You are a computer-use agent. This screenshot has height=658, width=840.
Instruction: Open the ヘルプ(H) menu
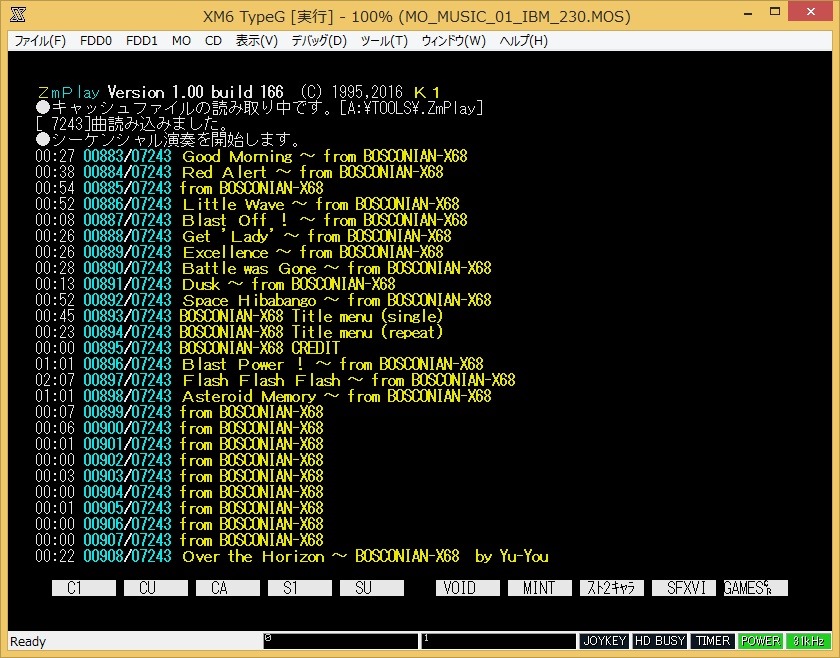pyautogui.click(x=523, y=41)
